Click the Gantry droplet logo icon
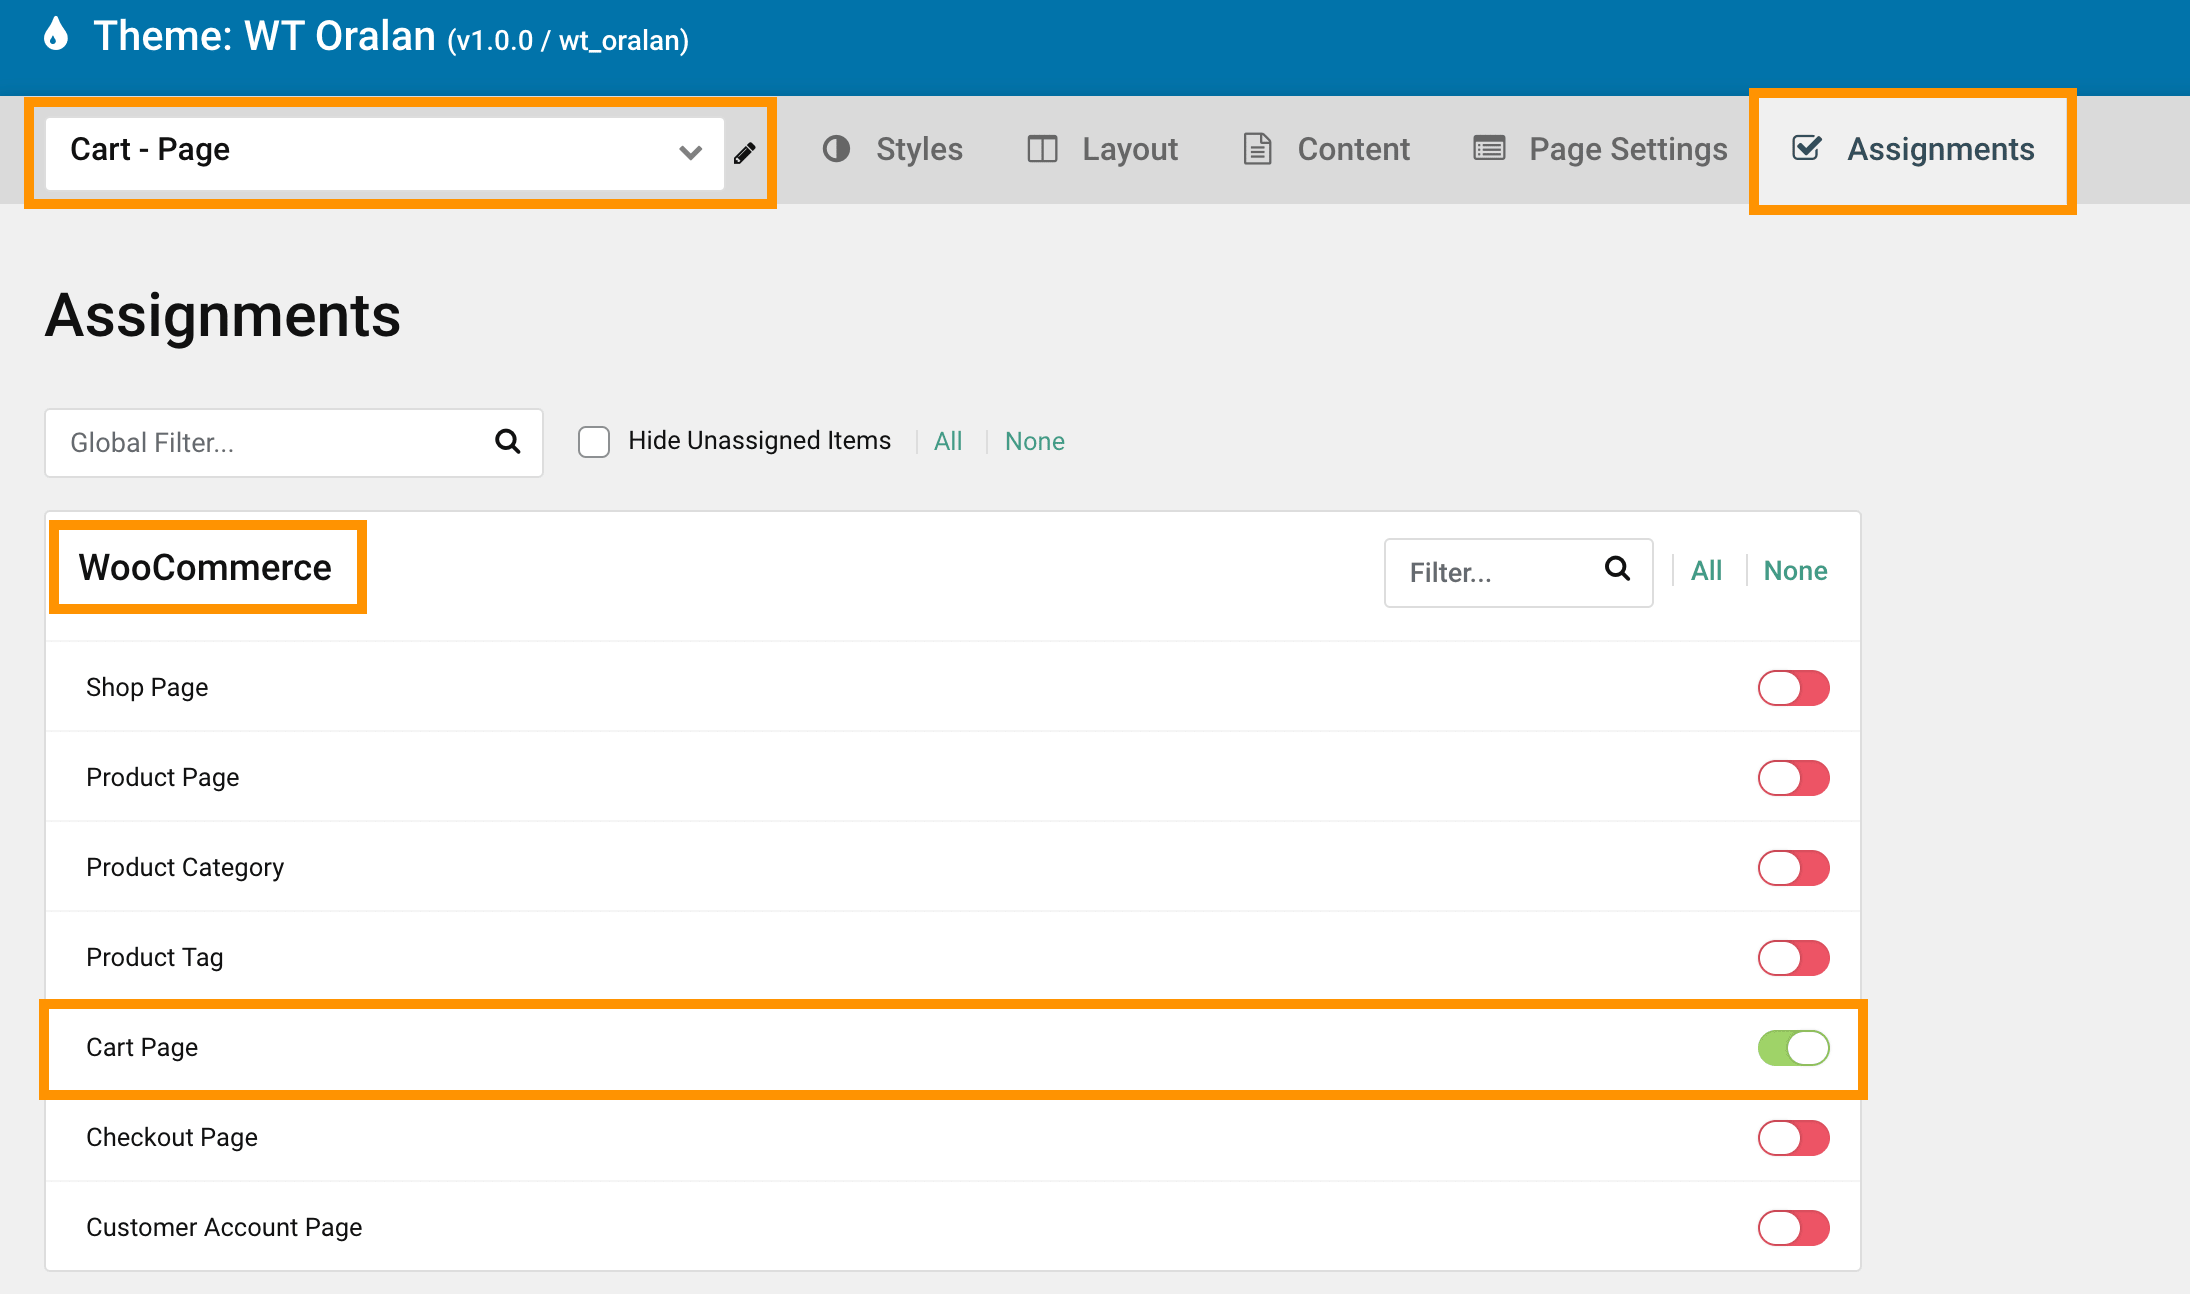The width and height of the screenshot is (2190, 1294). (x=57, y=34)
